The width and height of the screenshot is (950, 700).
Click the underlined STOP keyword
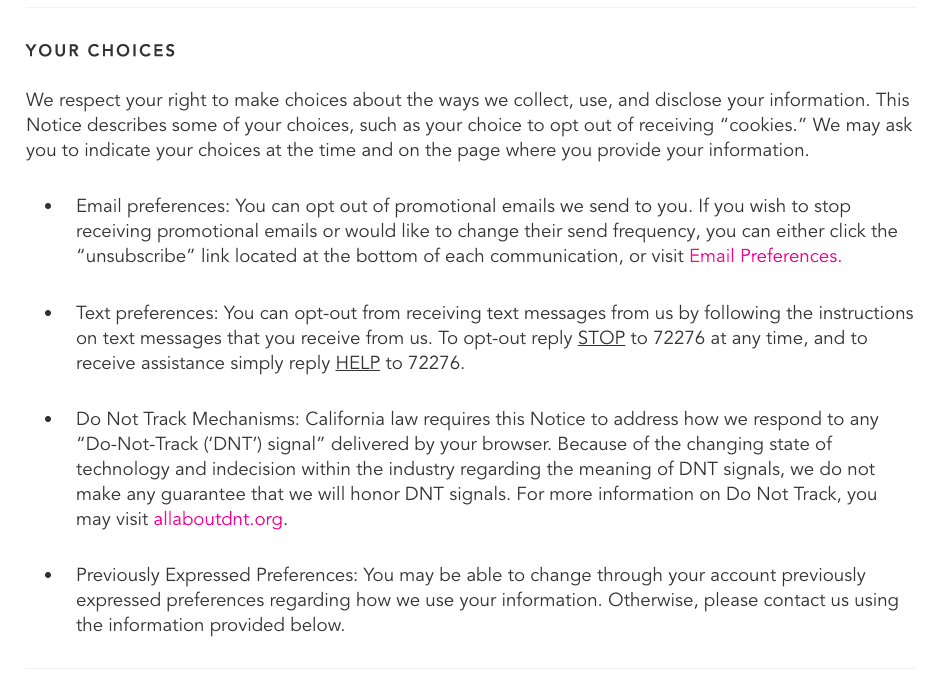click(601, 338)
